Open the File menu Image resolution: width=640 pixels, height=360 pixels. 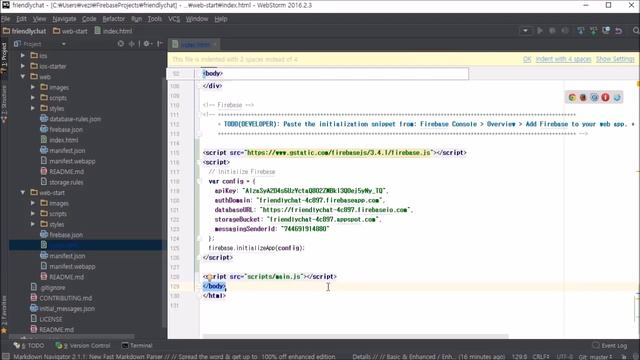(6, 19)
